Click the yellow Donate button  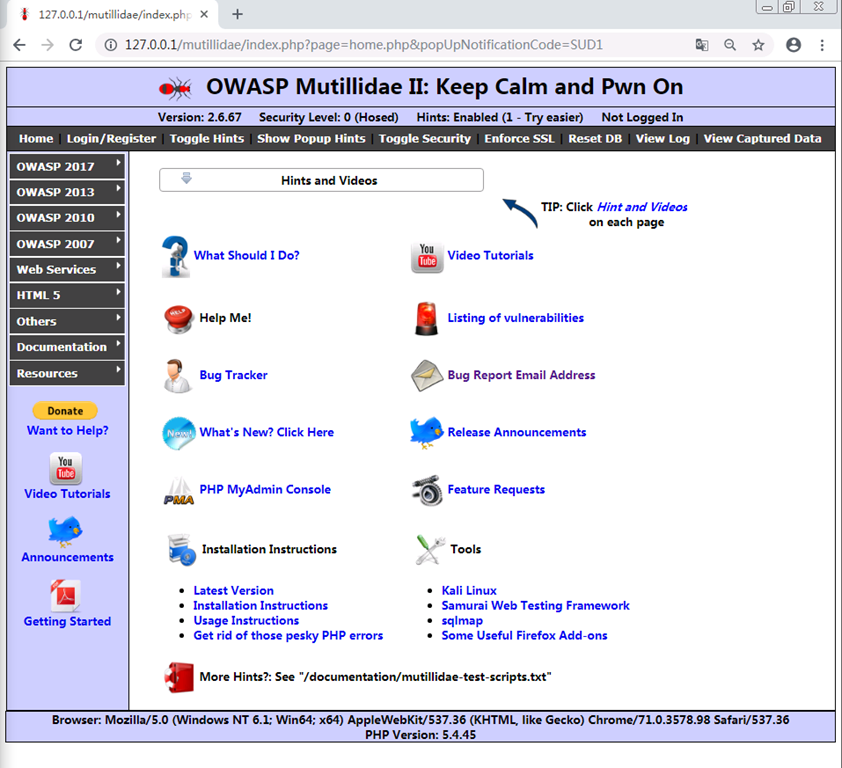point(65,411)
